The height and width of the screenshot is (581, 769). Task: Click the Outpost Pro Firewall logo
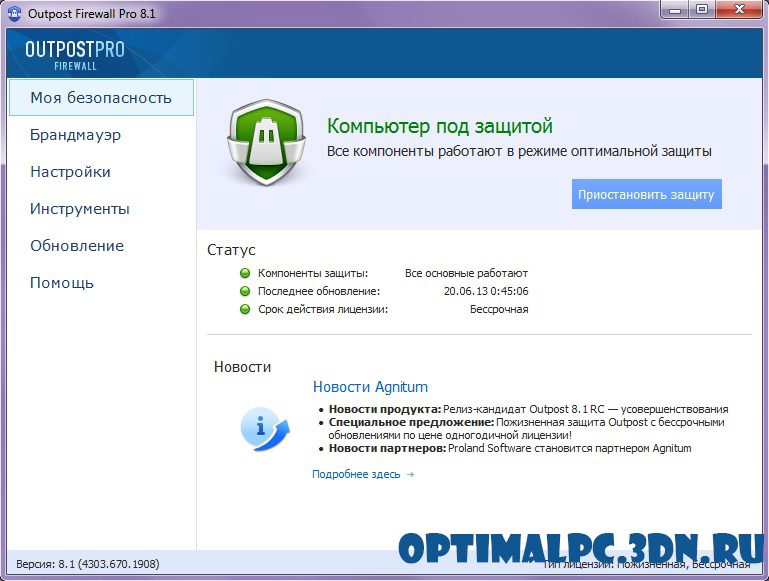pos(75,54)
